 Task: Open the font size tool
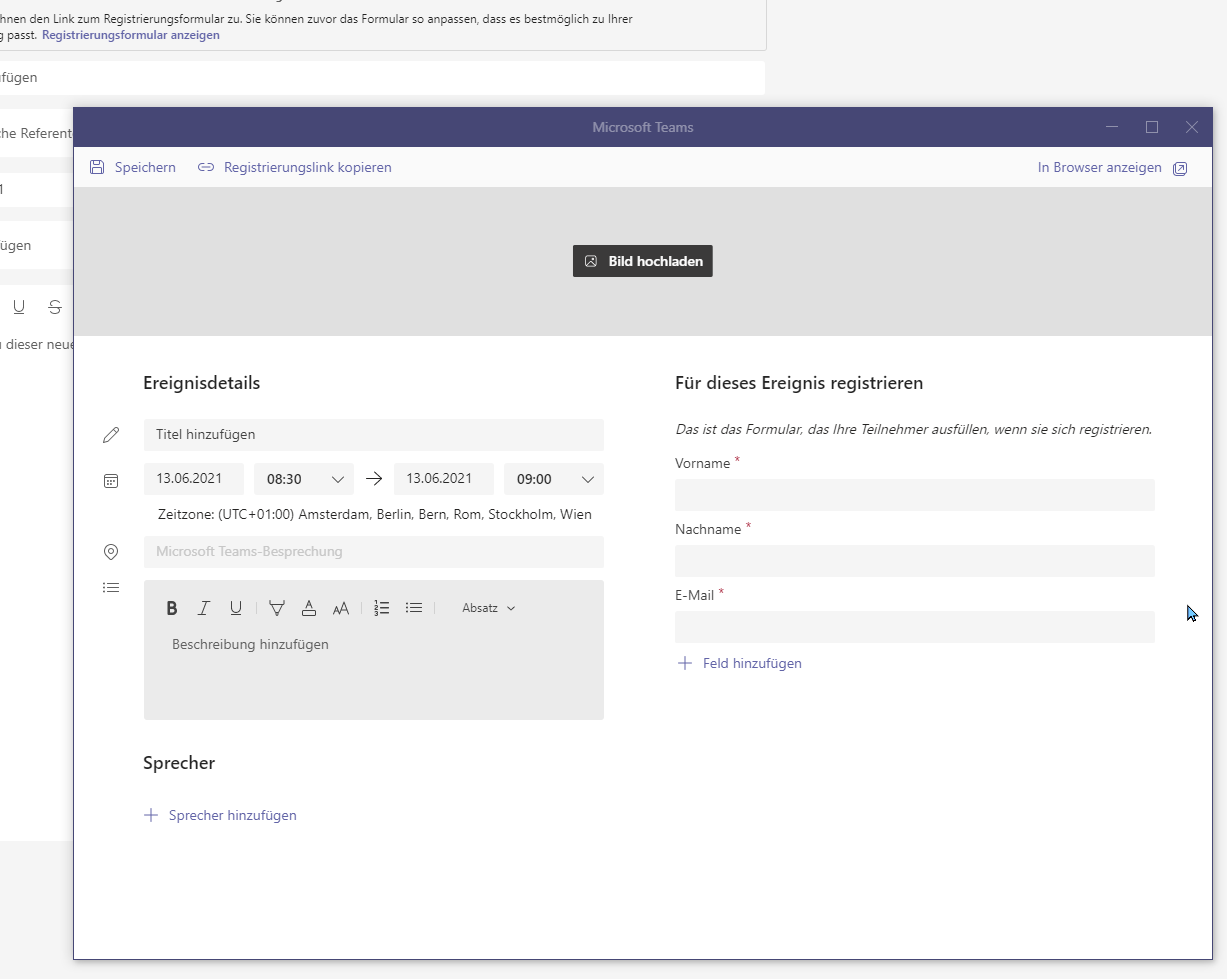point(341,608)
